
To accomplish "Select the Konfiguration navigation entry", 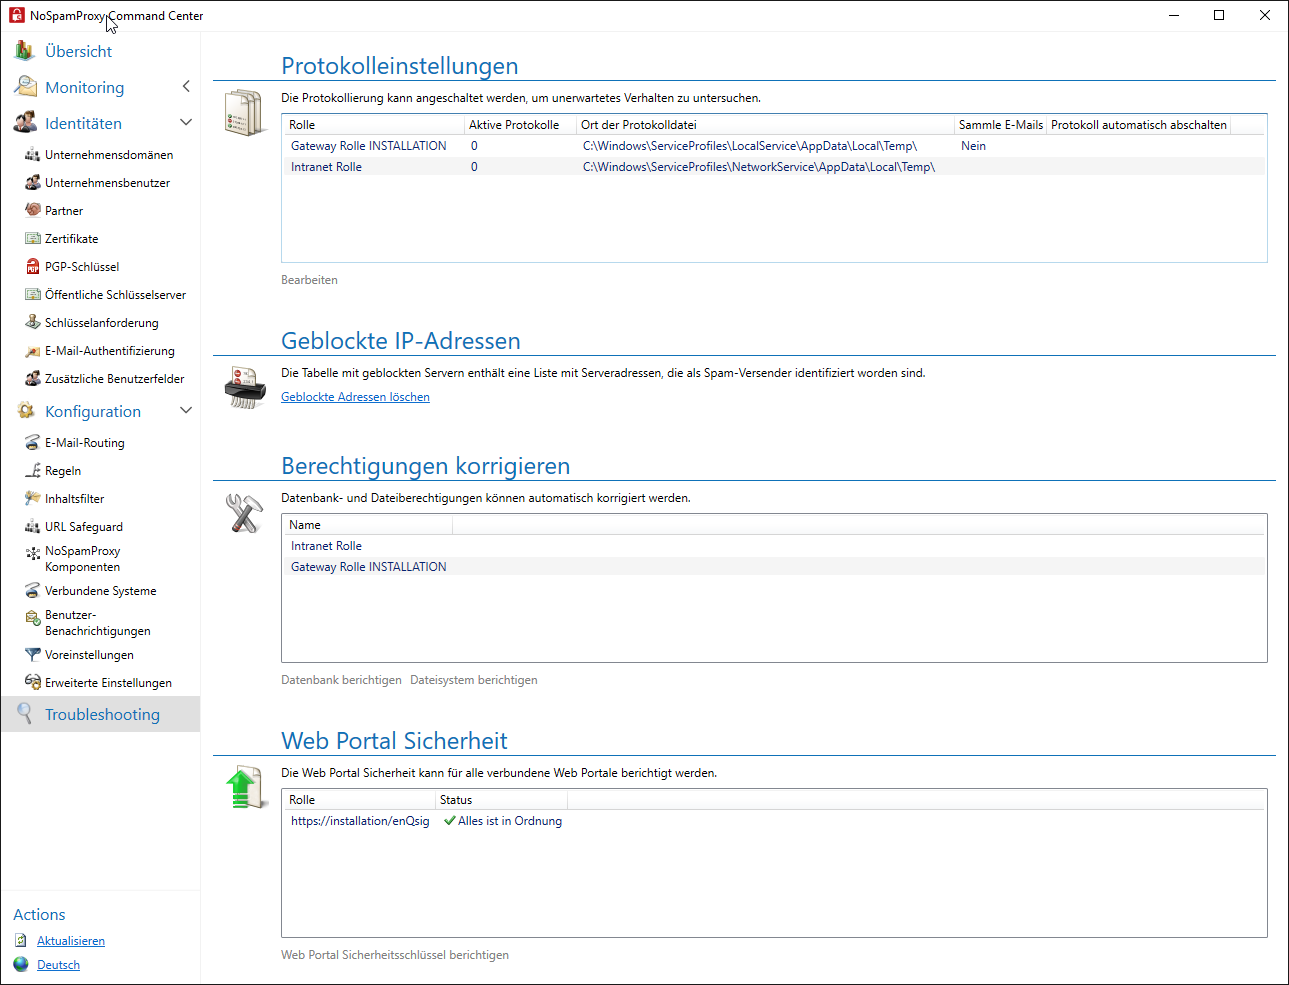I will pos(93,411).
